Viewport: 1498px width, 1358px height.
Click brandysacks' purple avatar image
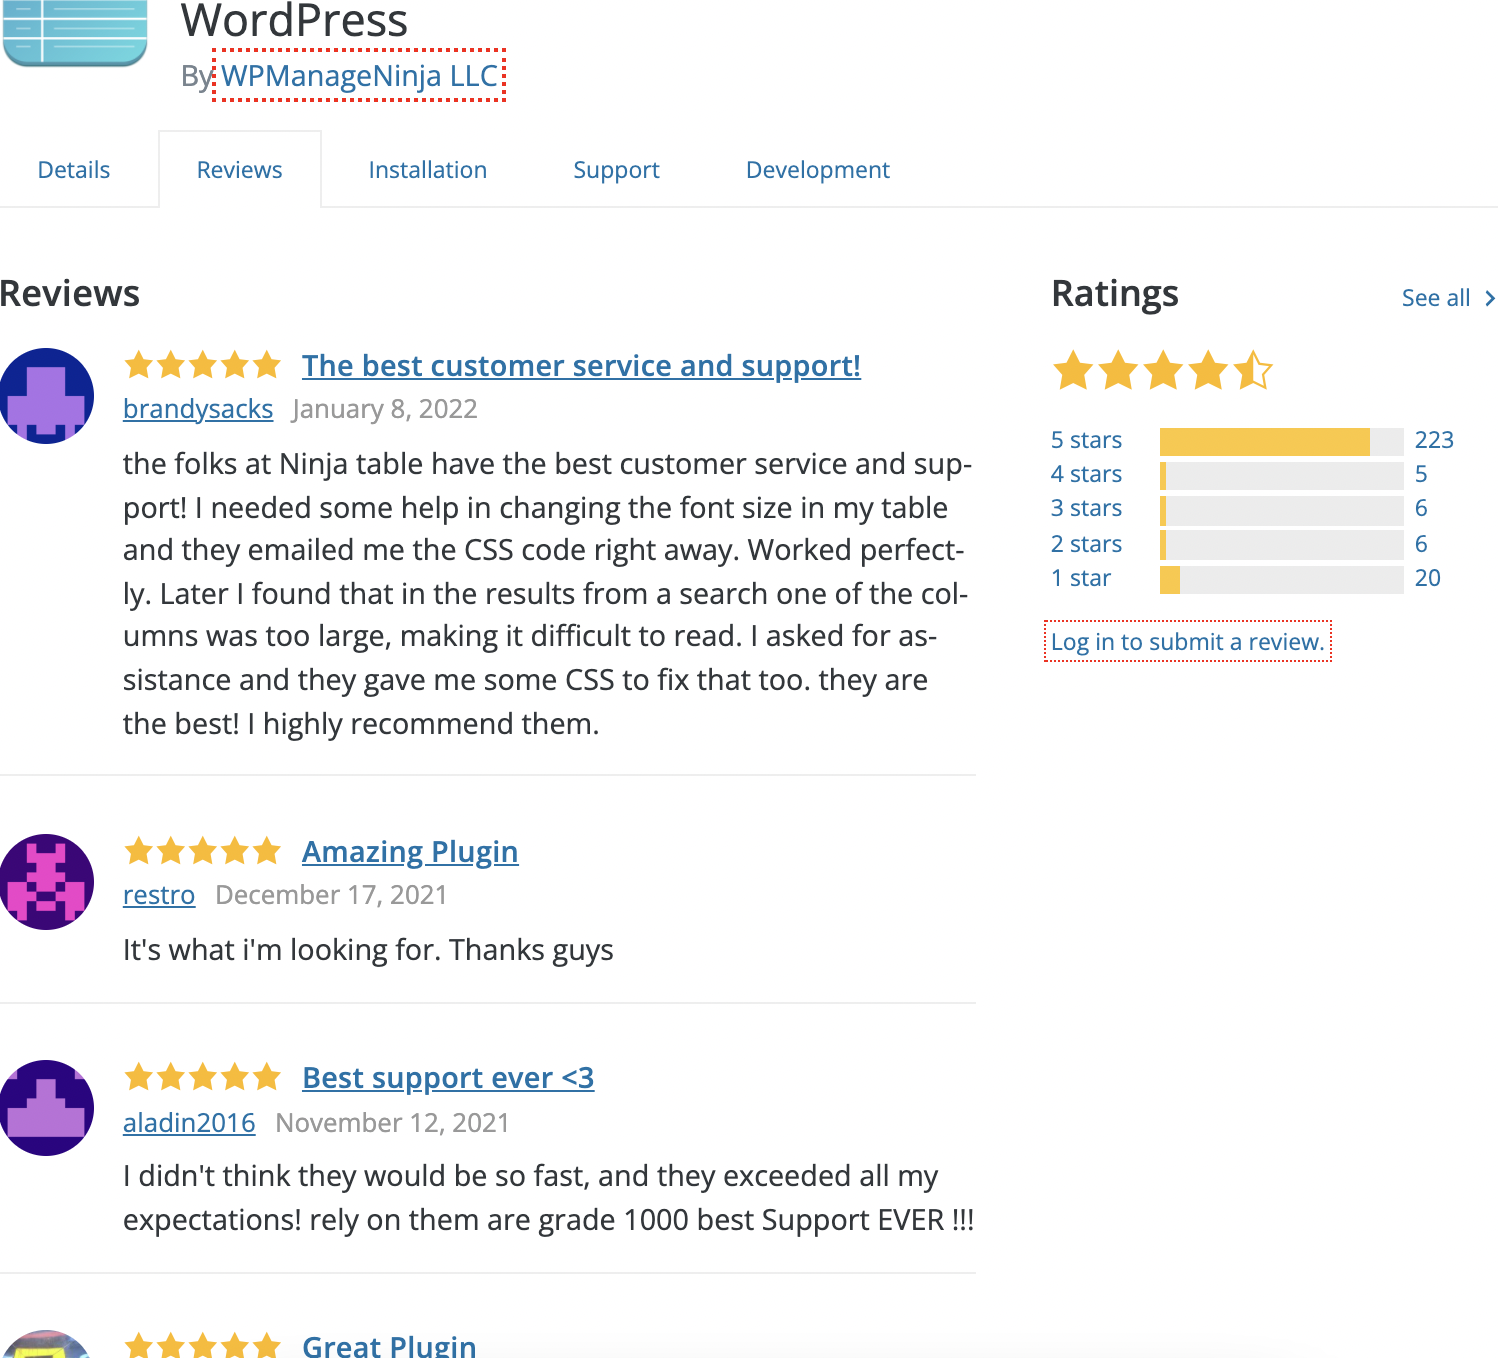[x=46, y=396]
